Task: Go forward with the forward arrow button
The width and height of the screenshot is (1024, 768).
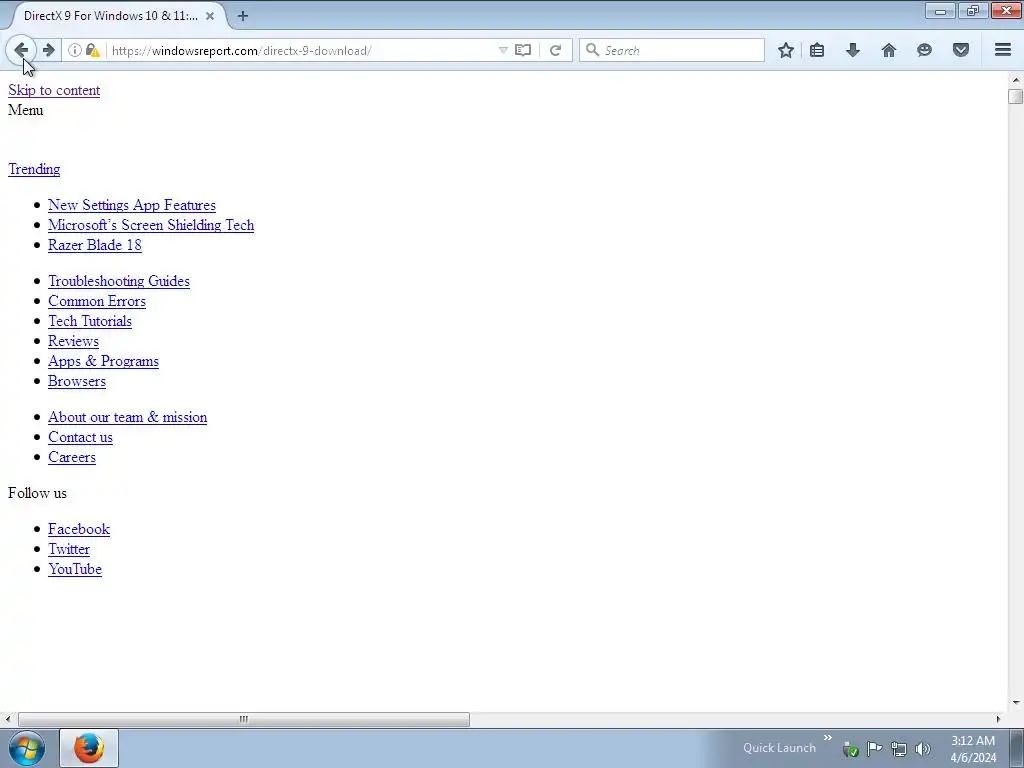Action: [x=49, y=50]
